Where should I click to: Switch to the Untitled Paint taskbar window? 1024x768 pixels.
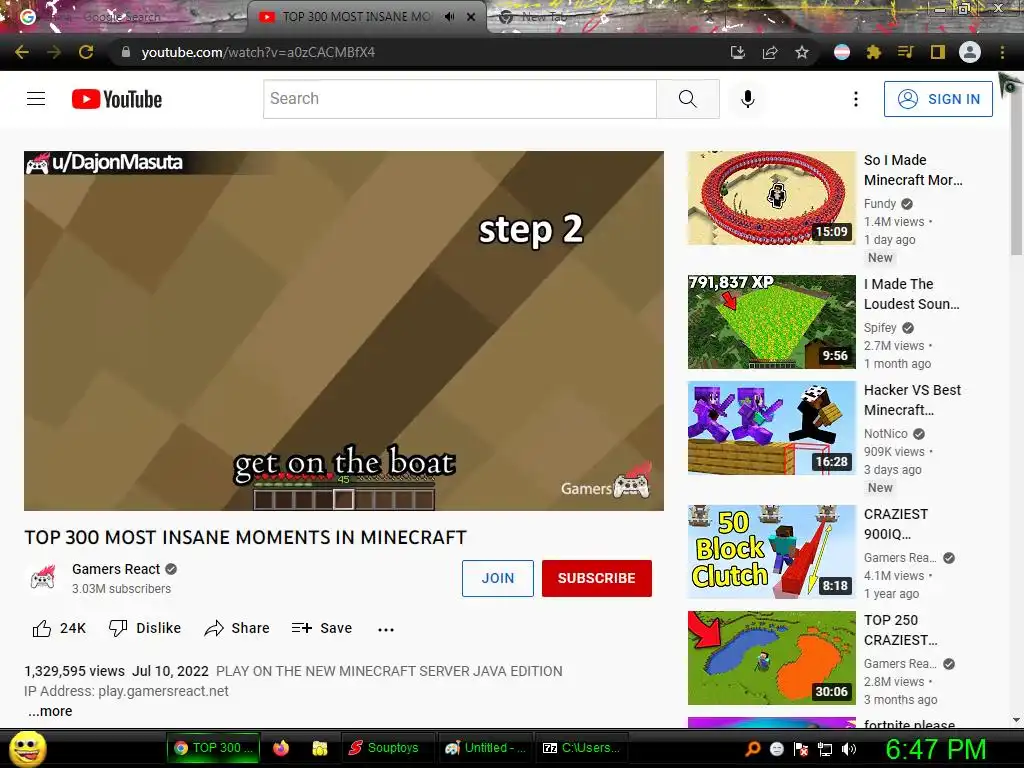[485, 748]
